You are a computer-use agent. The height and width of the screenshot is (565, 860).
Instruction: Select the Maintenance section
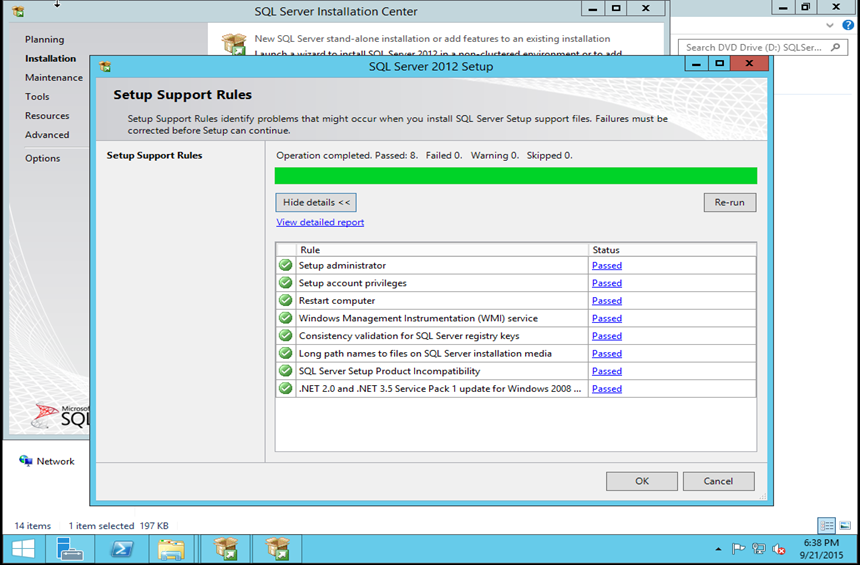[x=54, y=78]
